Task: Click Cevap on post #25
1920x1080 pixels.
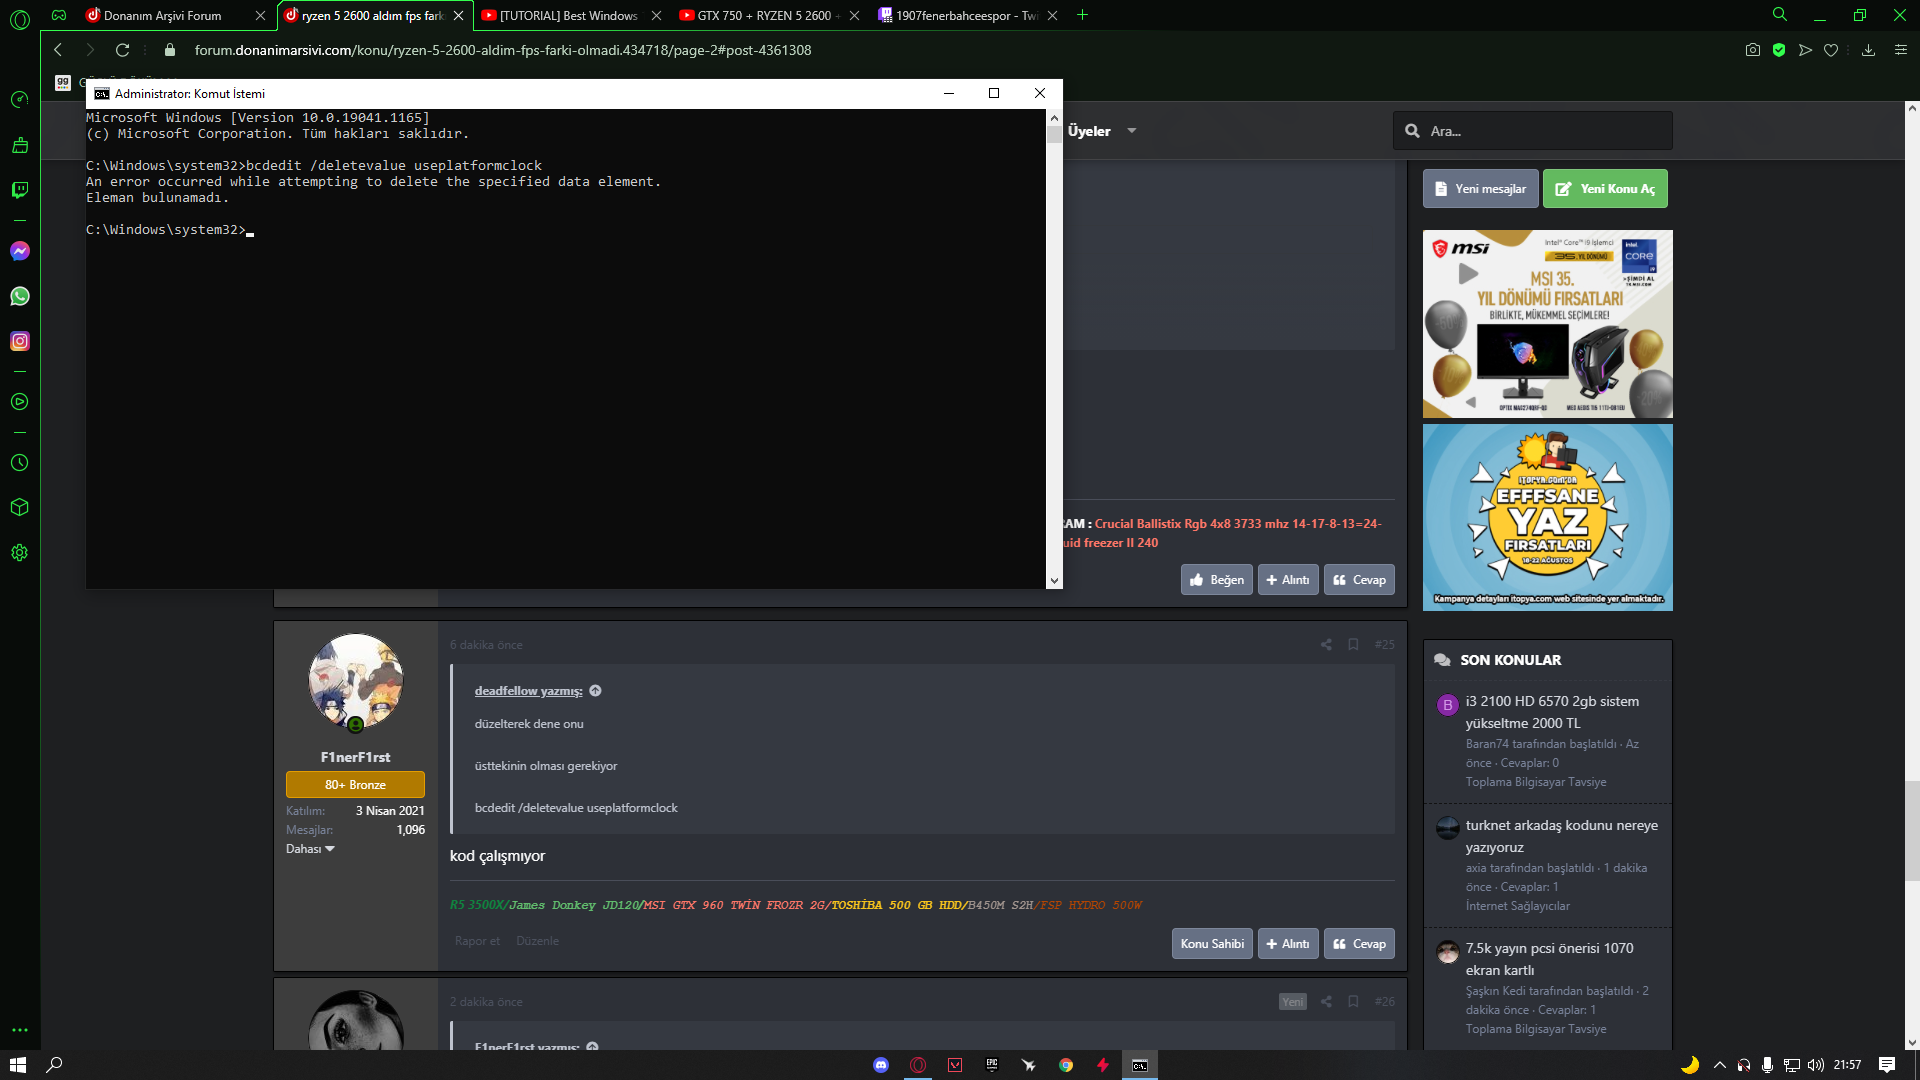Action: tap(1359, 944)
